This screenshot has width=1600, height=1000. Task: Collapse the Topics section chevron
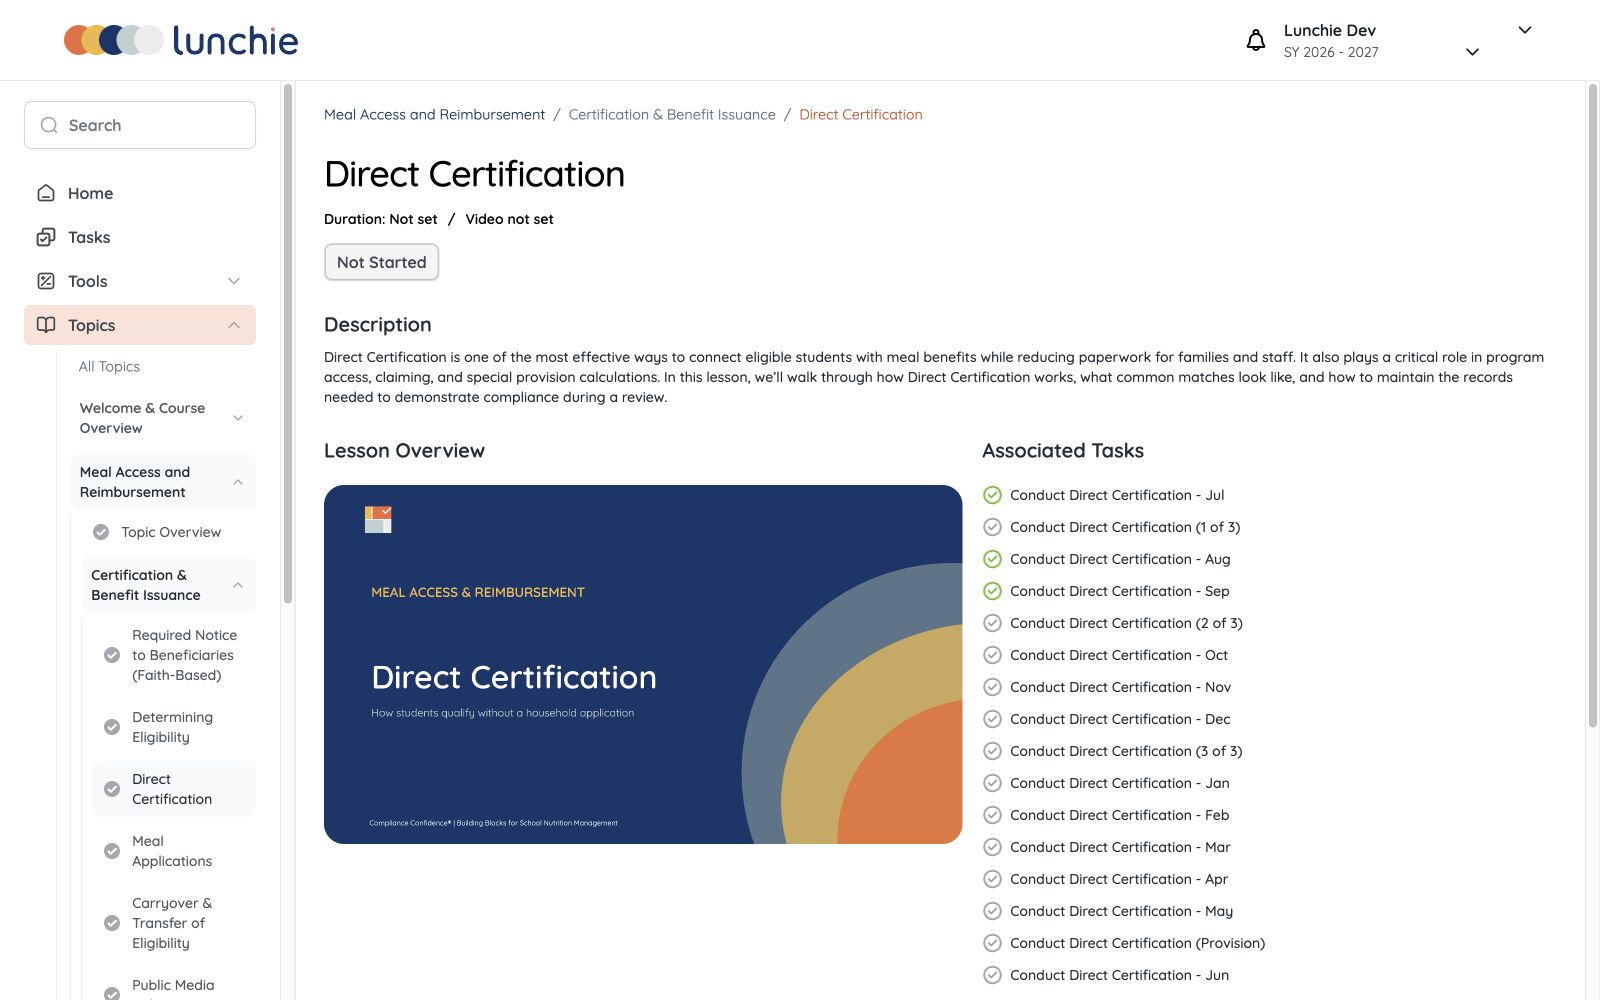tap(234, 325)
